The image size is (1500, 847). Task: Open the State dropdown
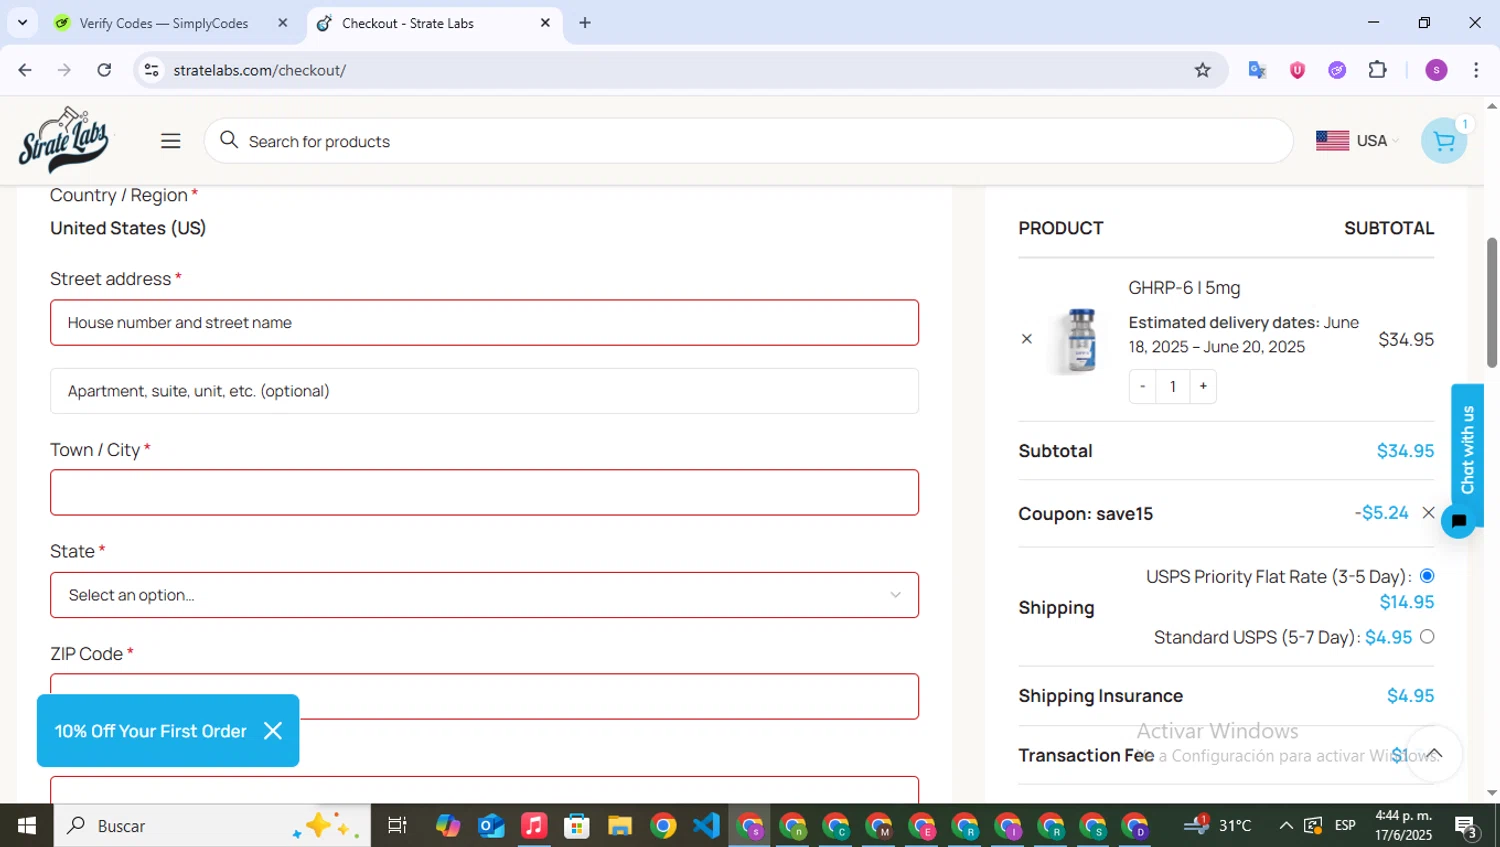(484, 595)
